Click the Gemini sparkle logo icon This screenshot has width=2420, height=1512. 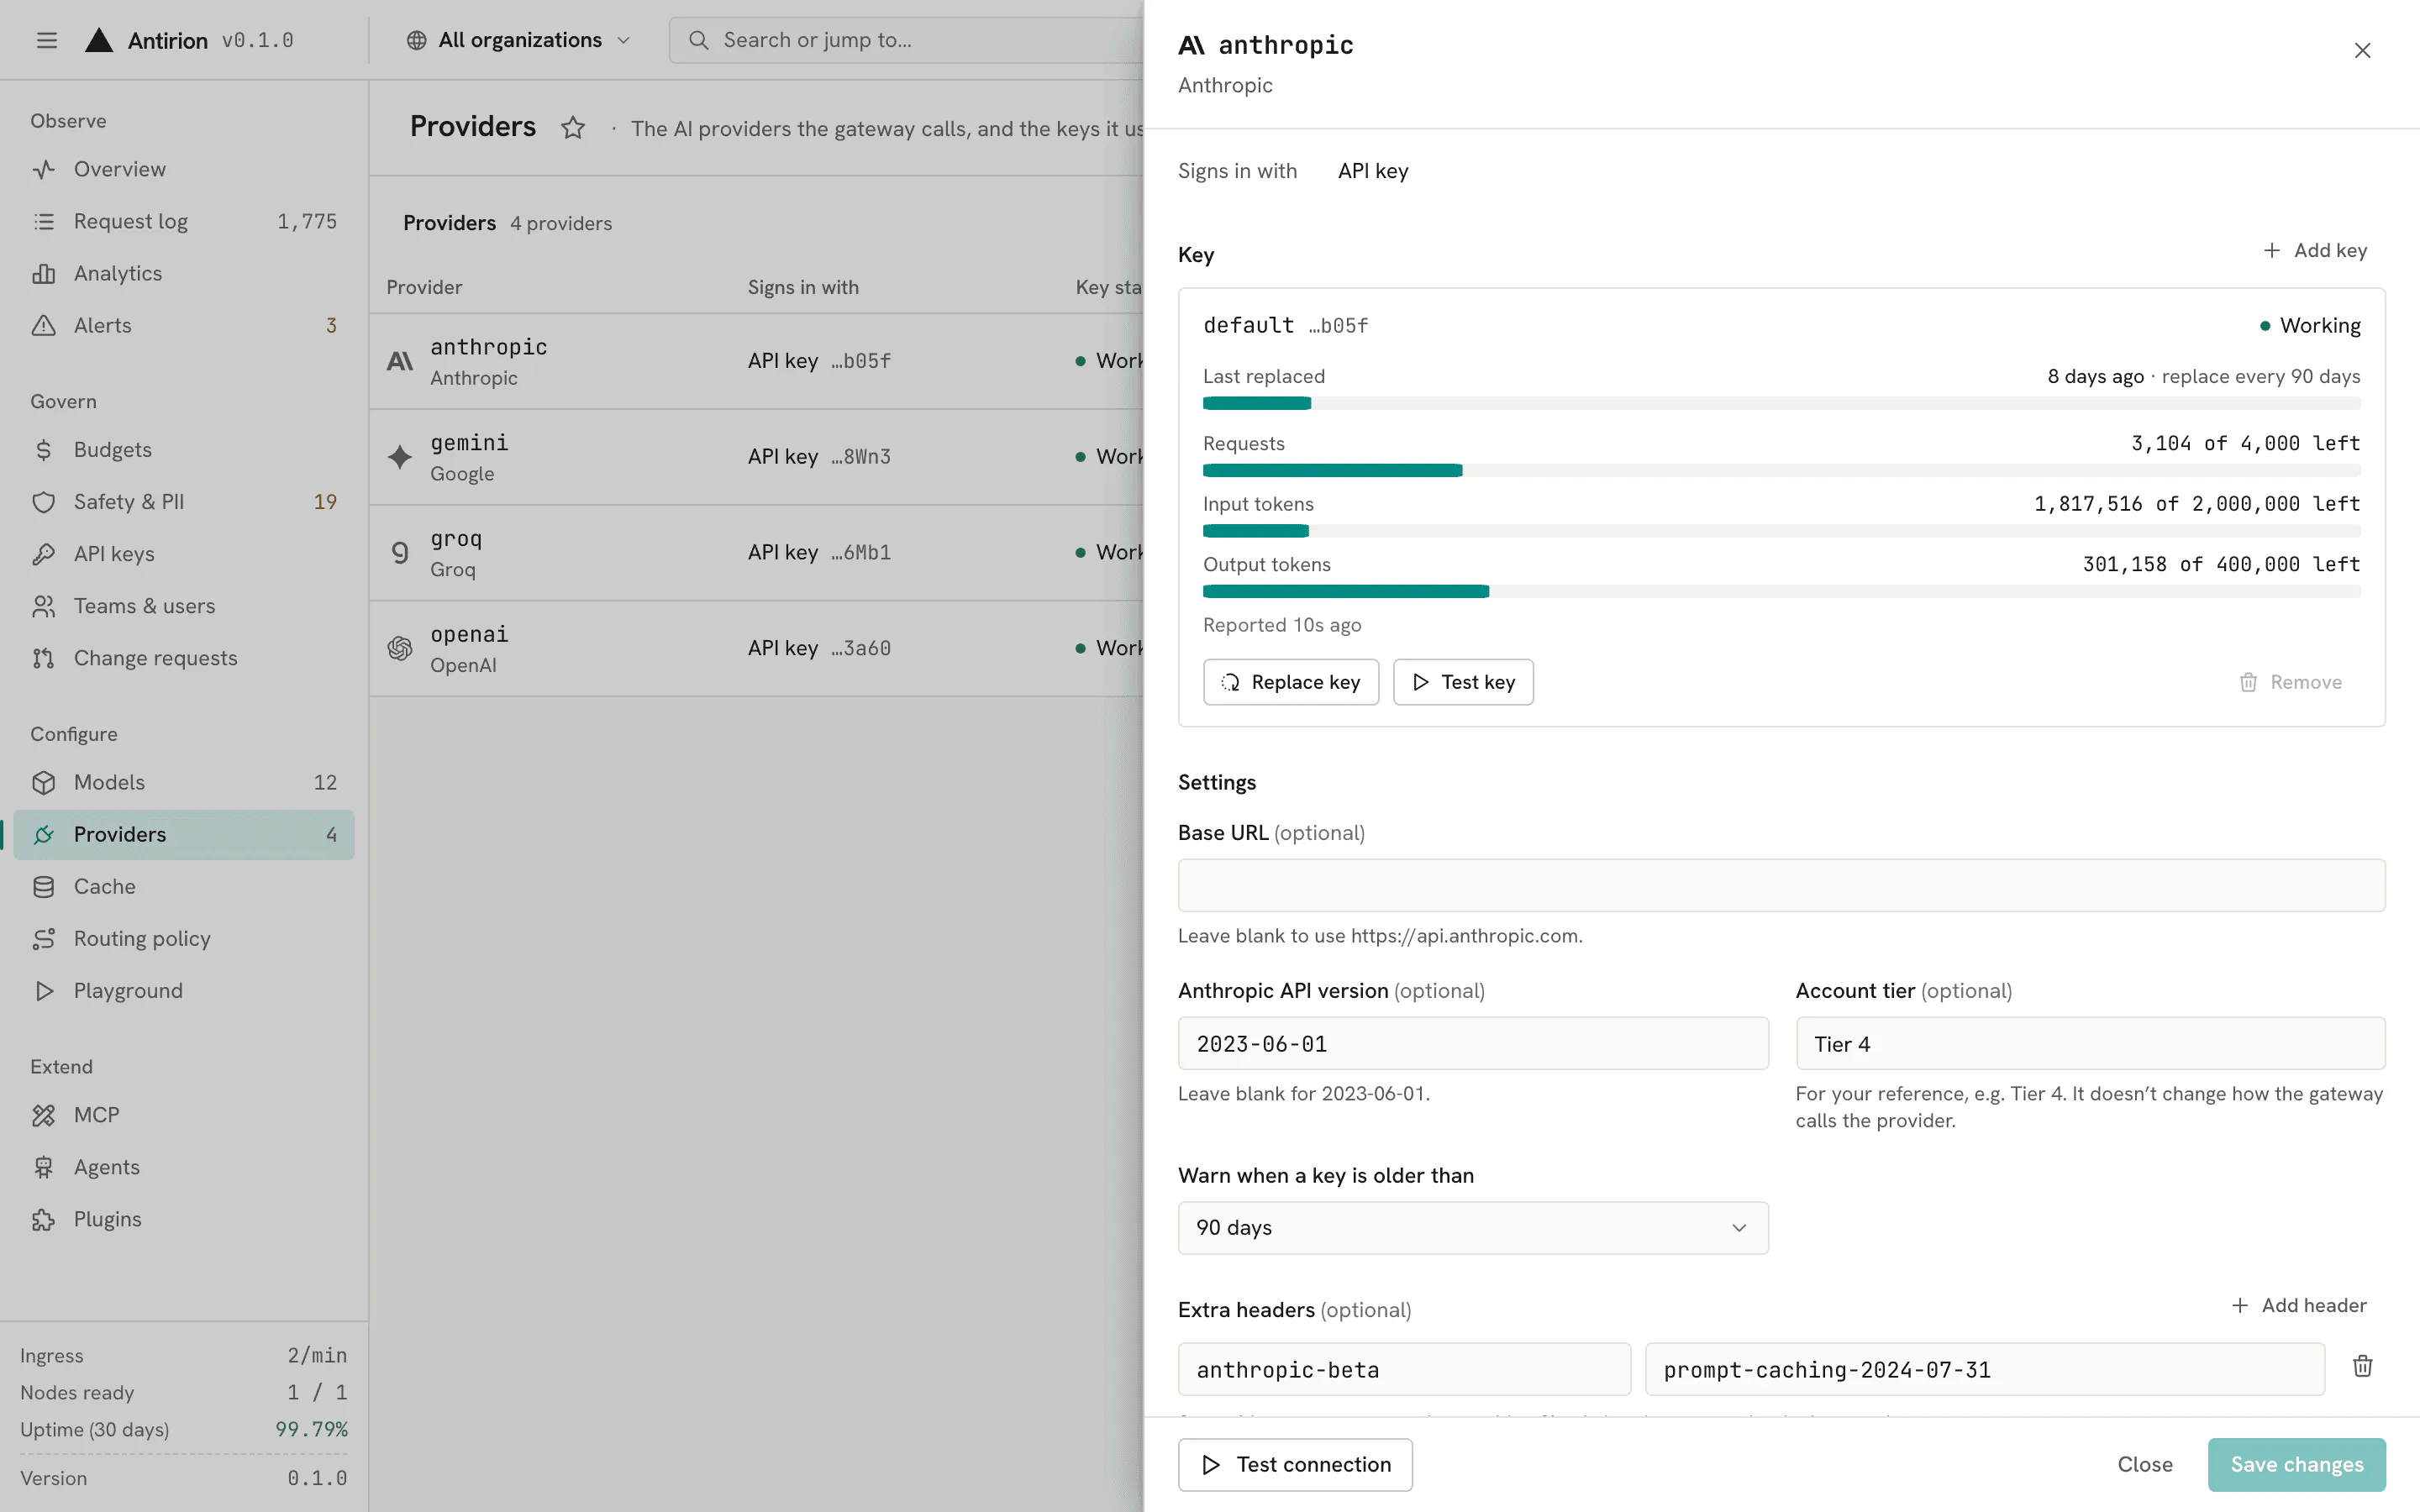[x=400, y=457]
